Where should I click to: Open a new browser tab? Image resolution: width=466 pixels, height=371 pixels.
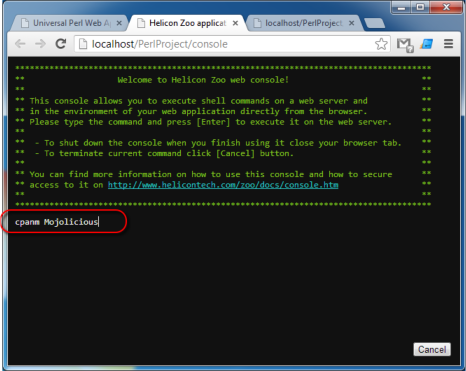pos(375,23)
